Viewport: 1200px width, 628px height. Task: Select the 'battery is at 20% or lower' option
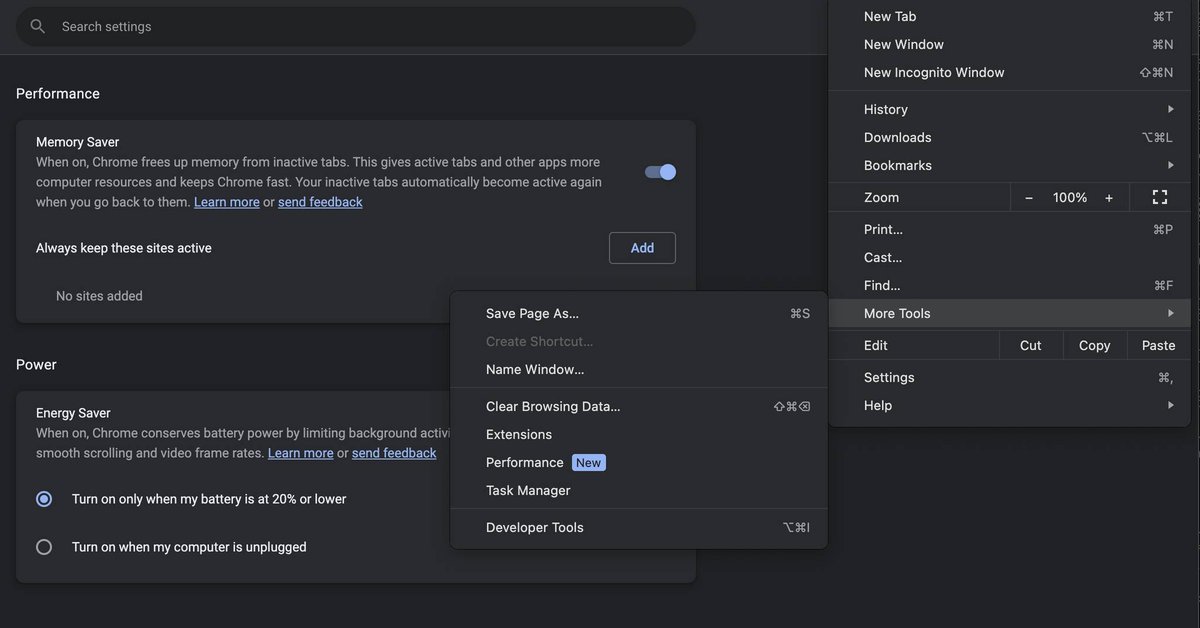click(42, 497)
